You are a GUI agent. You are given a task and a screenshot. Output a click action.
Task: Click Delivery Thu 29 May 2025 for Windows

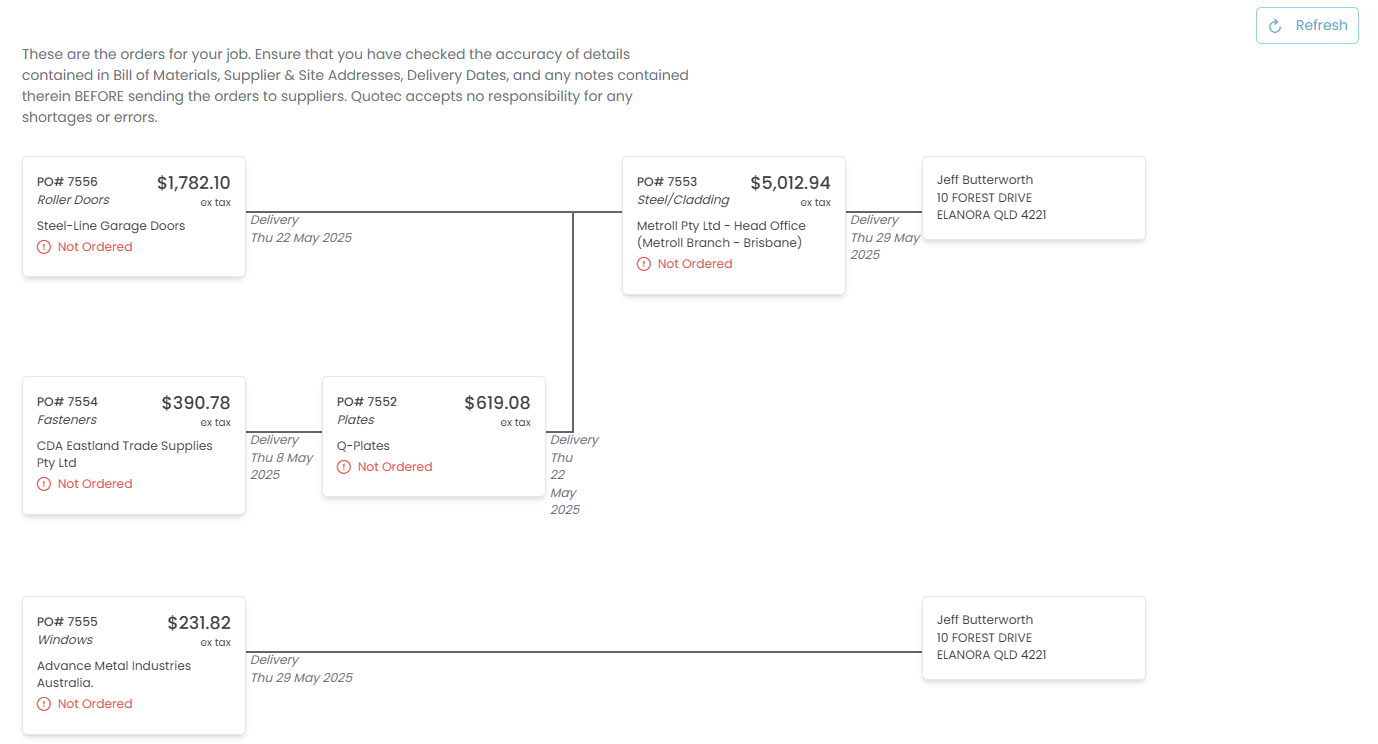point(301,669)
